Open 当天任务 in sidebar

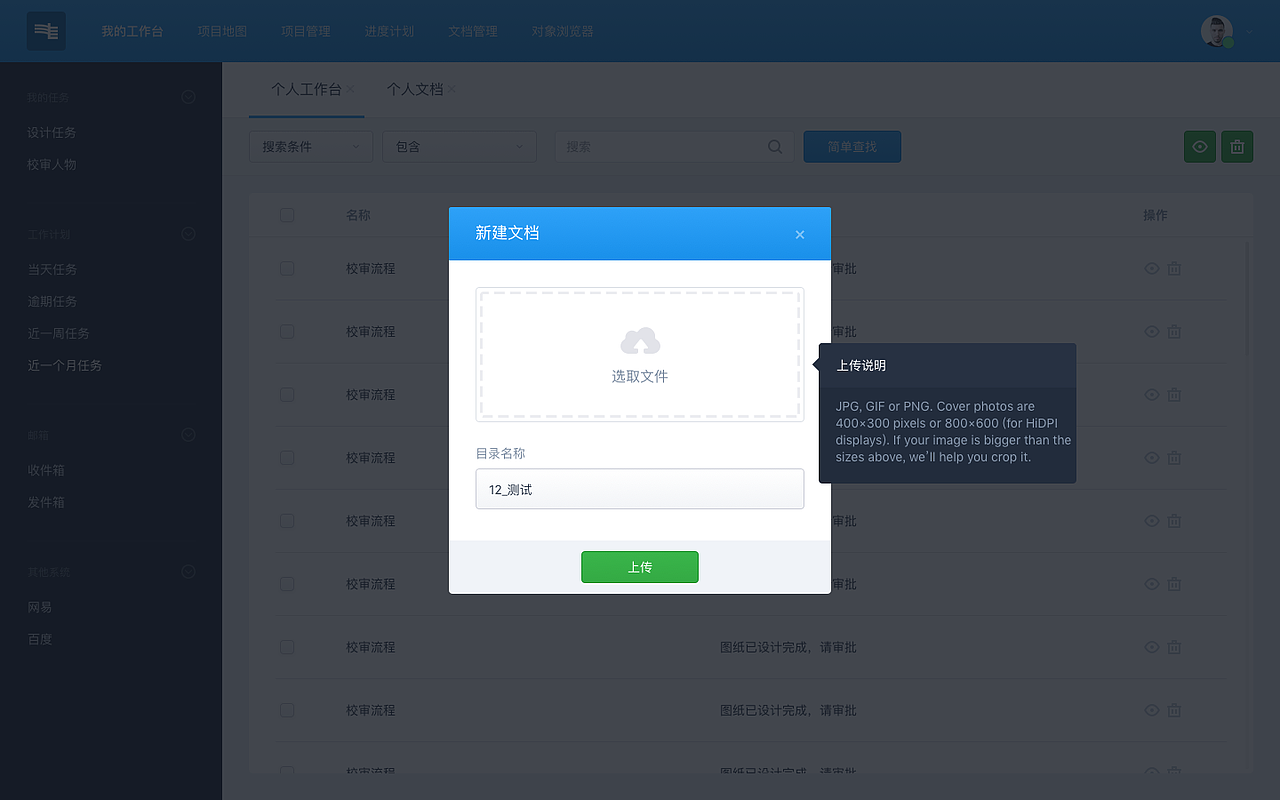pos(52,269)
